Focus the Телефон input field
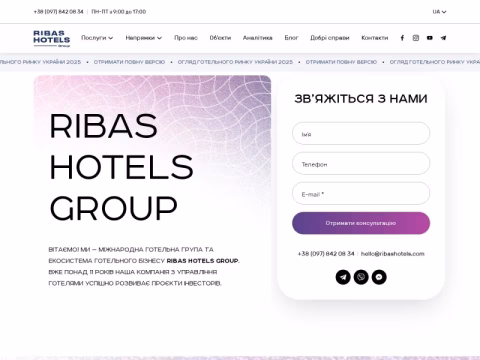 tap(361, 163)
